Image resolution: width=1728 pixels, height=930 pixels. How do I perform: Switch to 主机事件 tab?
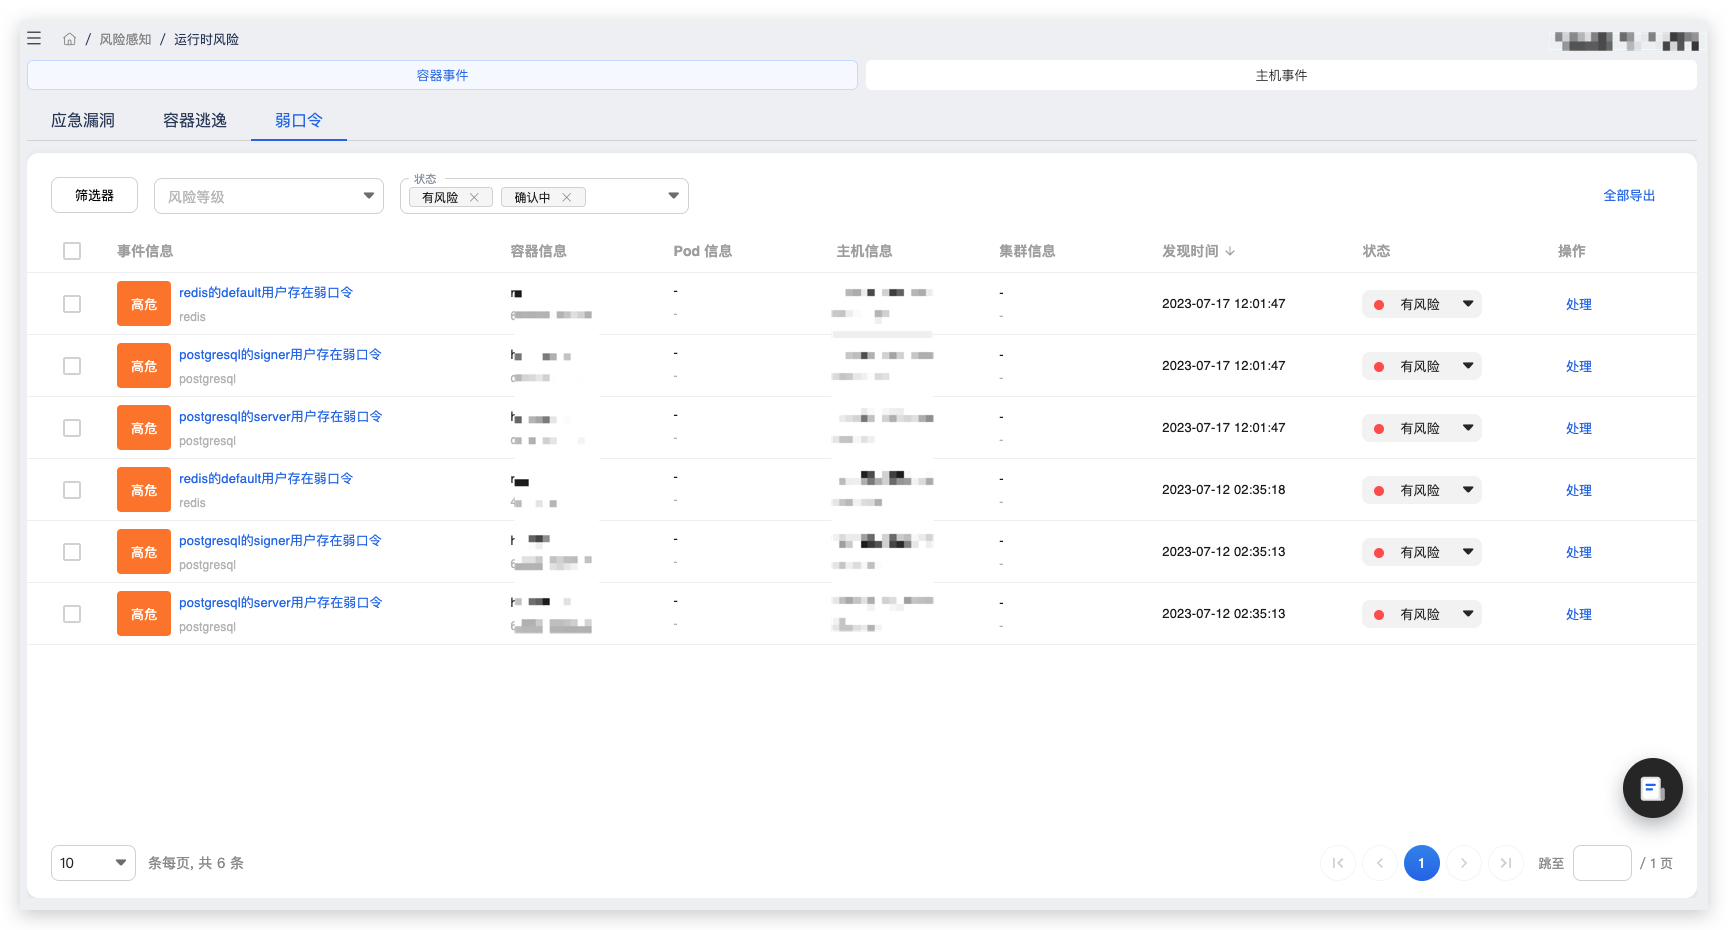pyautogui.click(x=1281, y=75)
